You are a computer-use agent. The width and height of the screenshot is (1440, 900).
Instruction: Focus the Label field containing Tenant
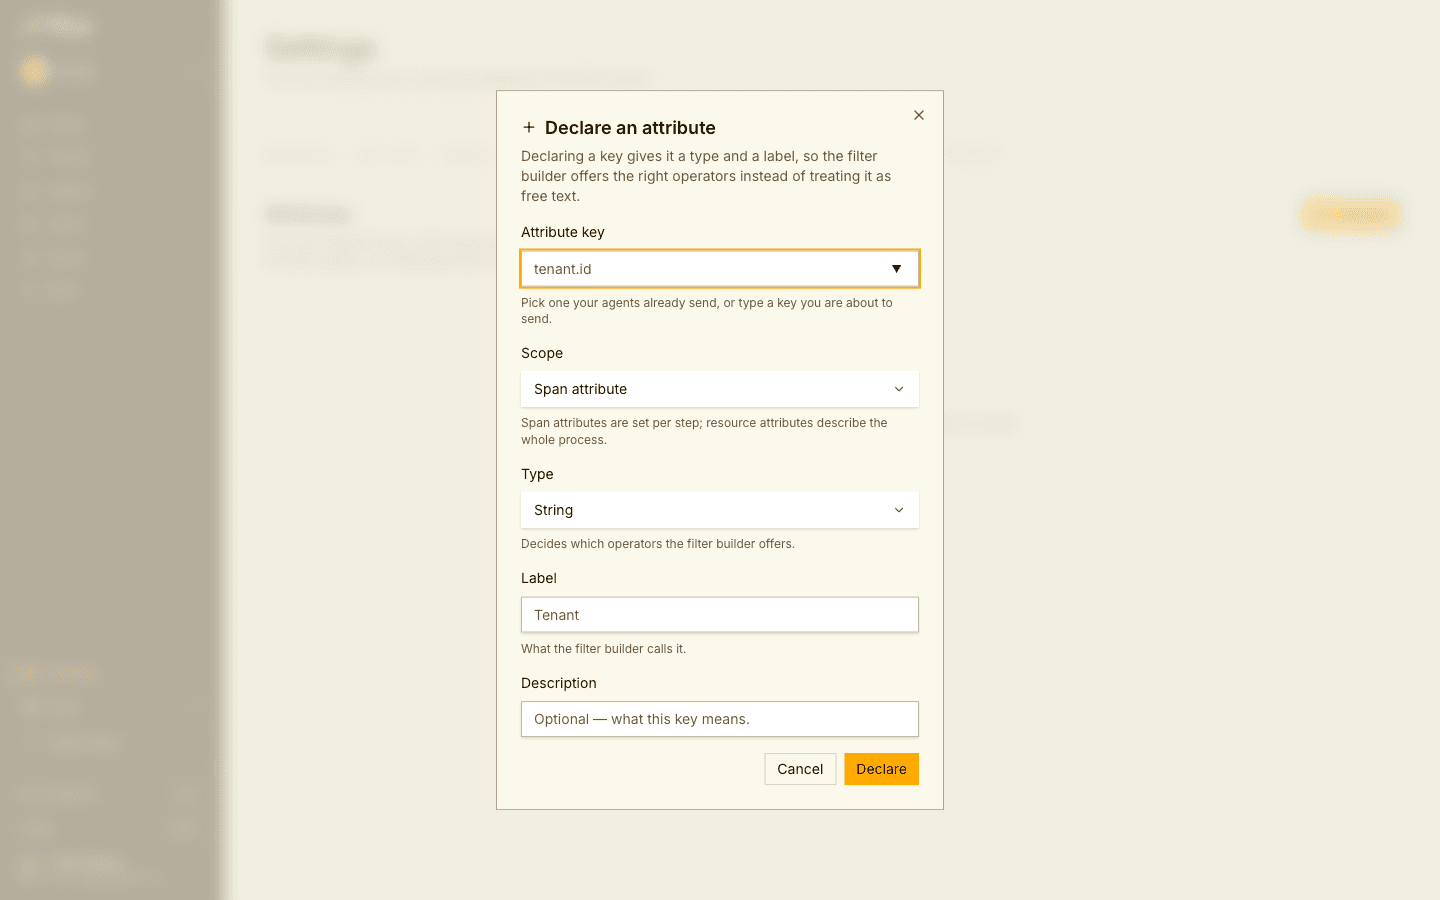pos(720,615)
